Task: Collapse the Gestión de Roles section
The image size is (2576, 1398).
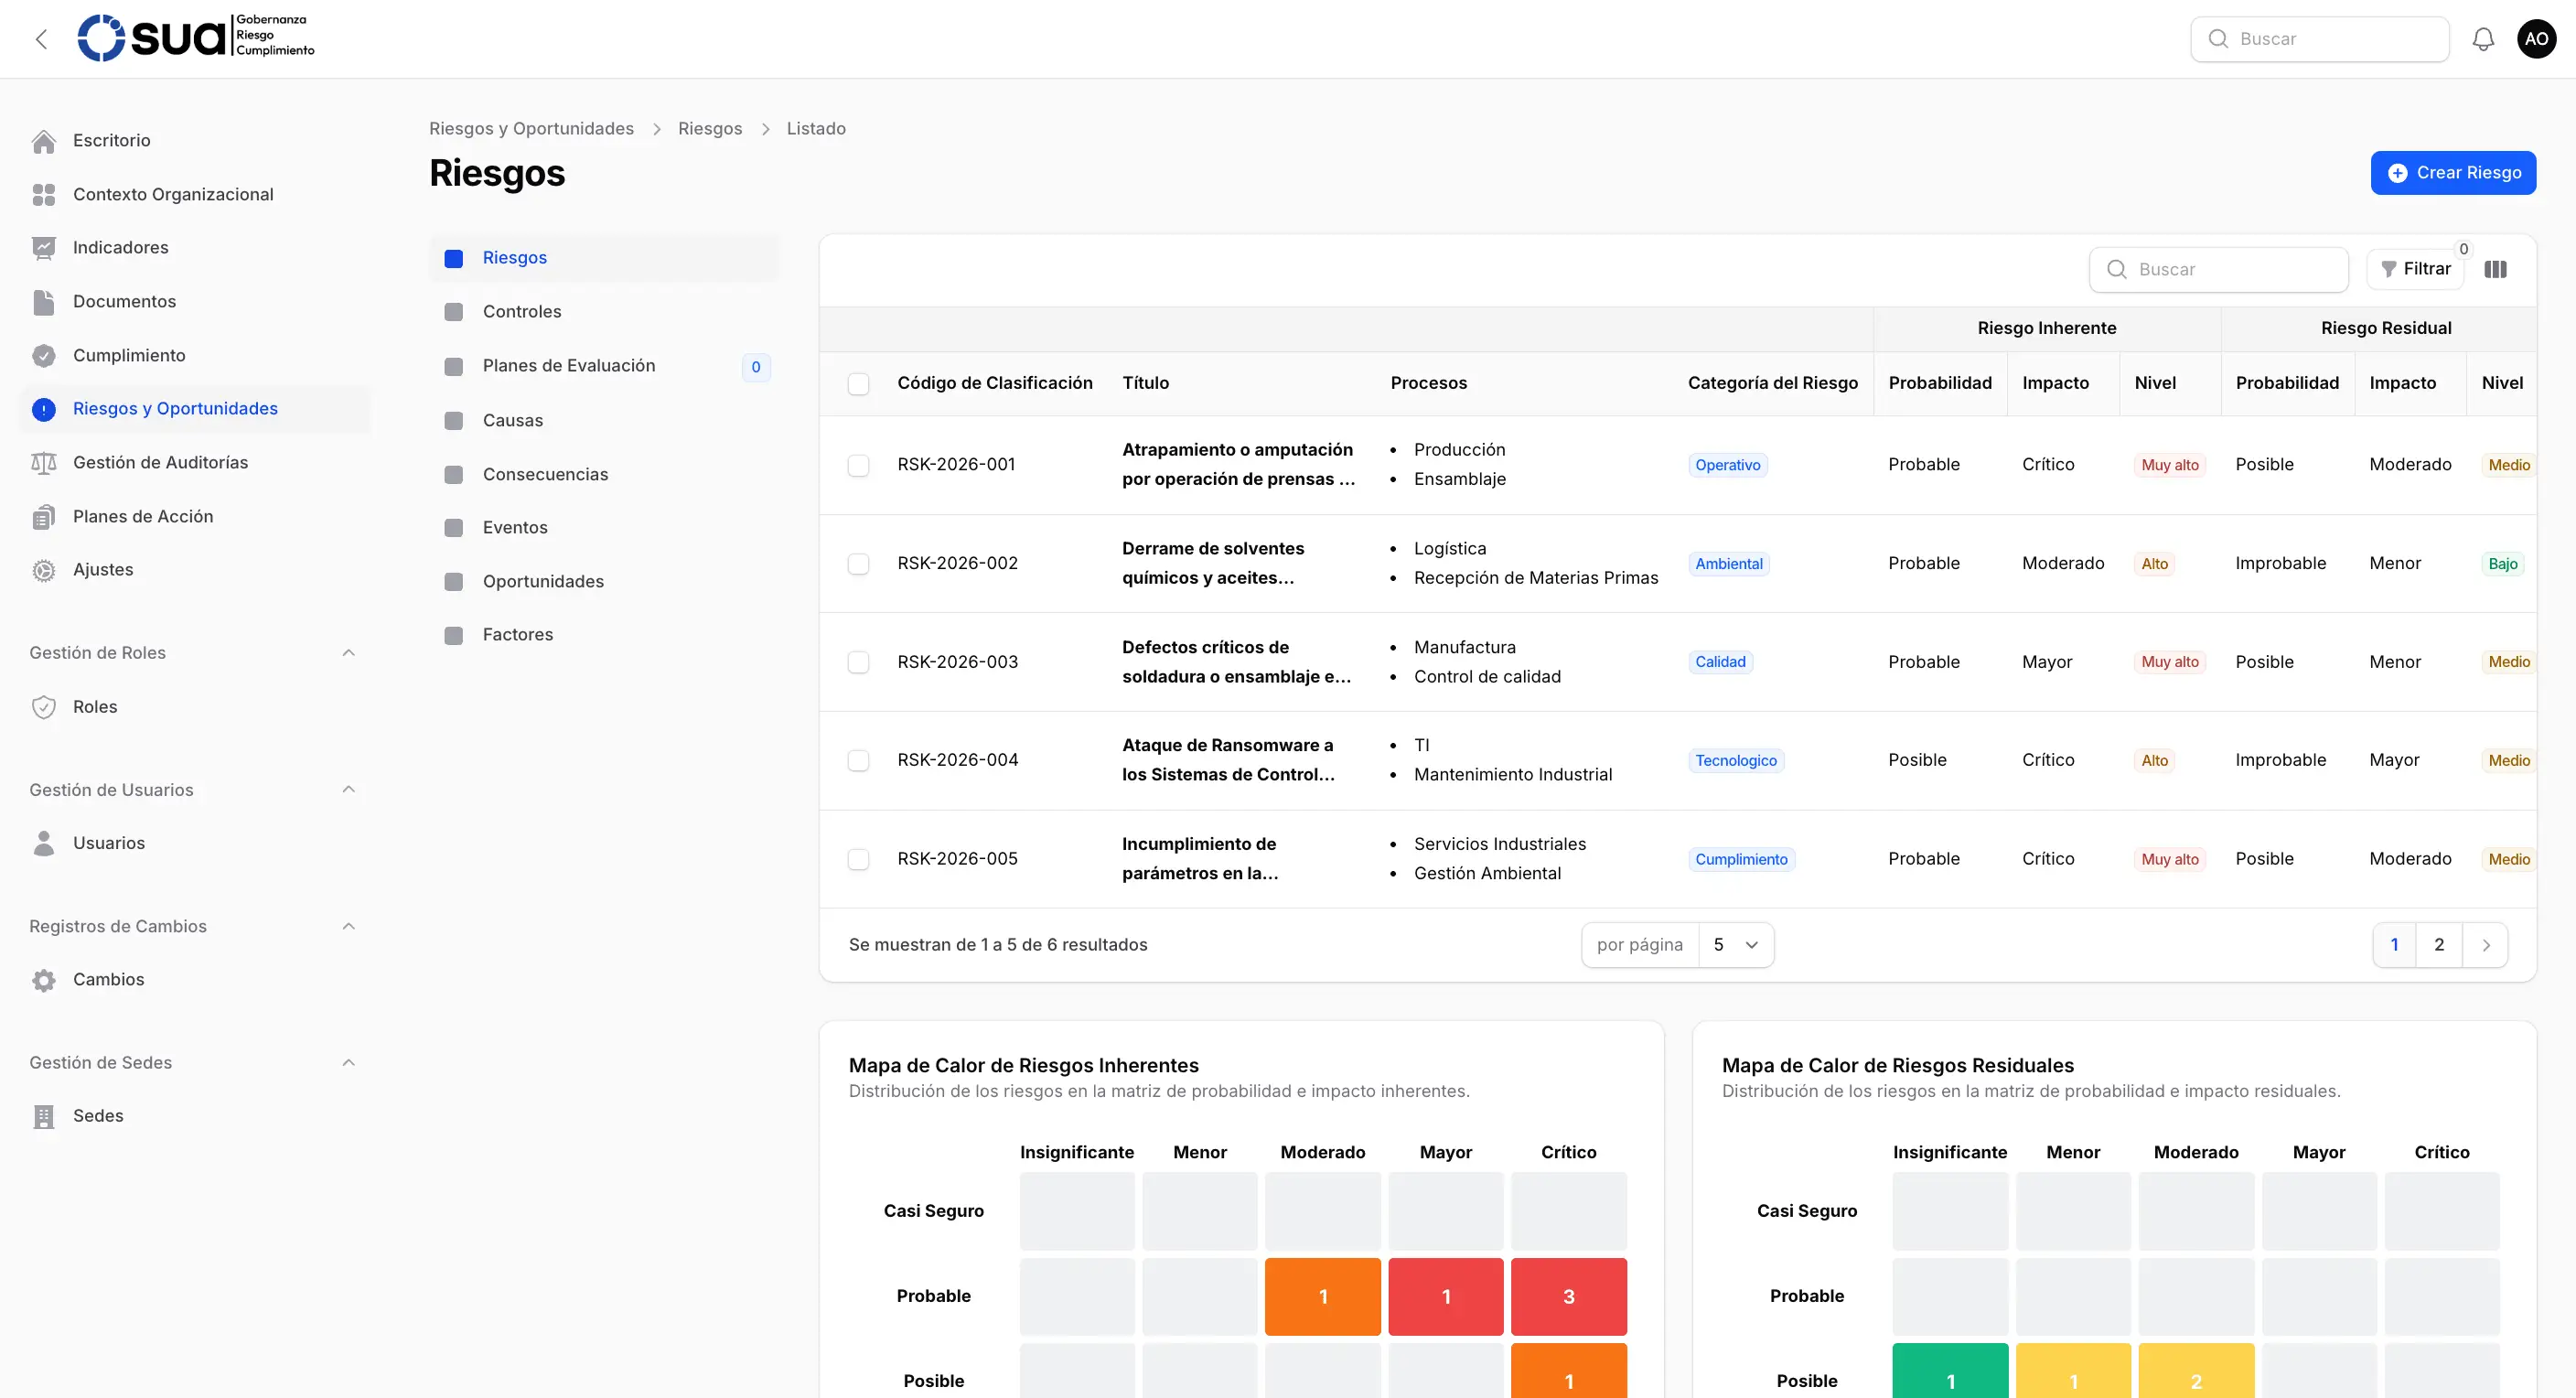Action: point(348,653)
